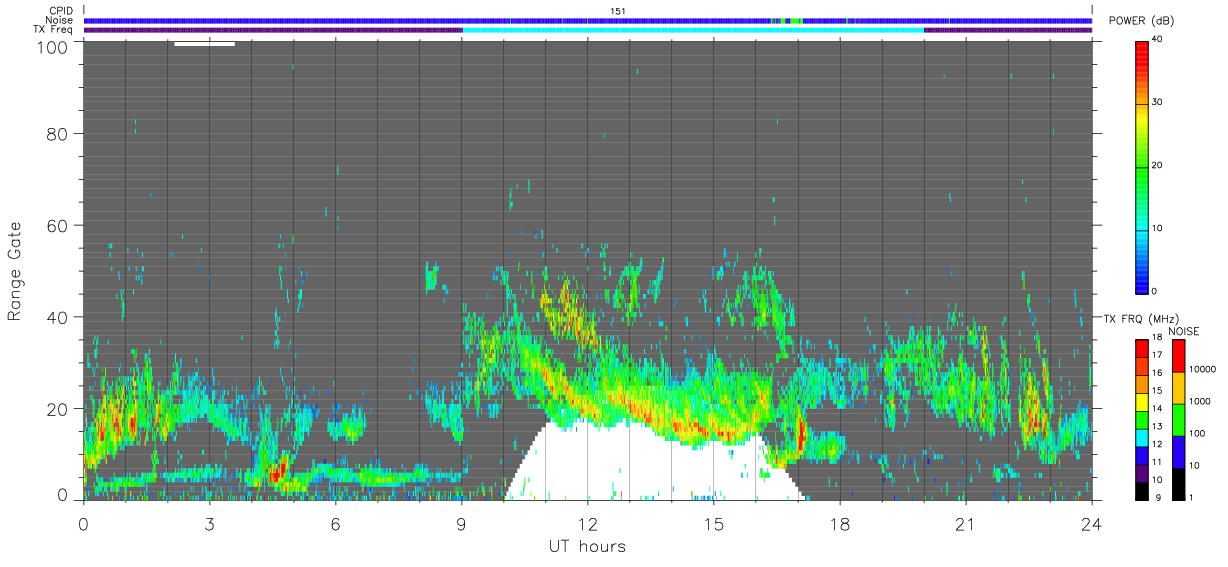Click the white bar near top-left of plot
Viewport: 1228px width, 567px height.
tap(205, 43)
